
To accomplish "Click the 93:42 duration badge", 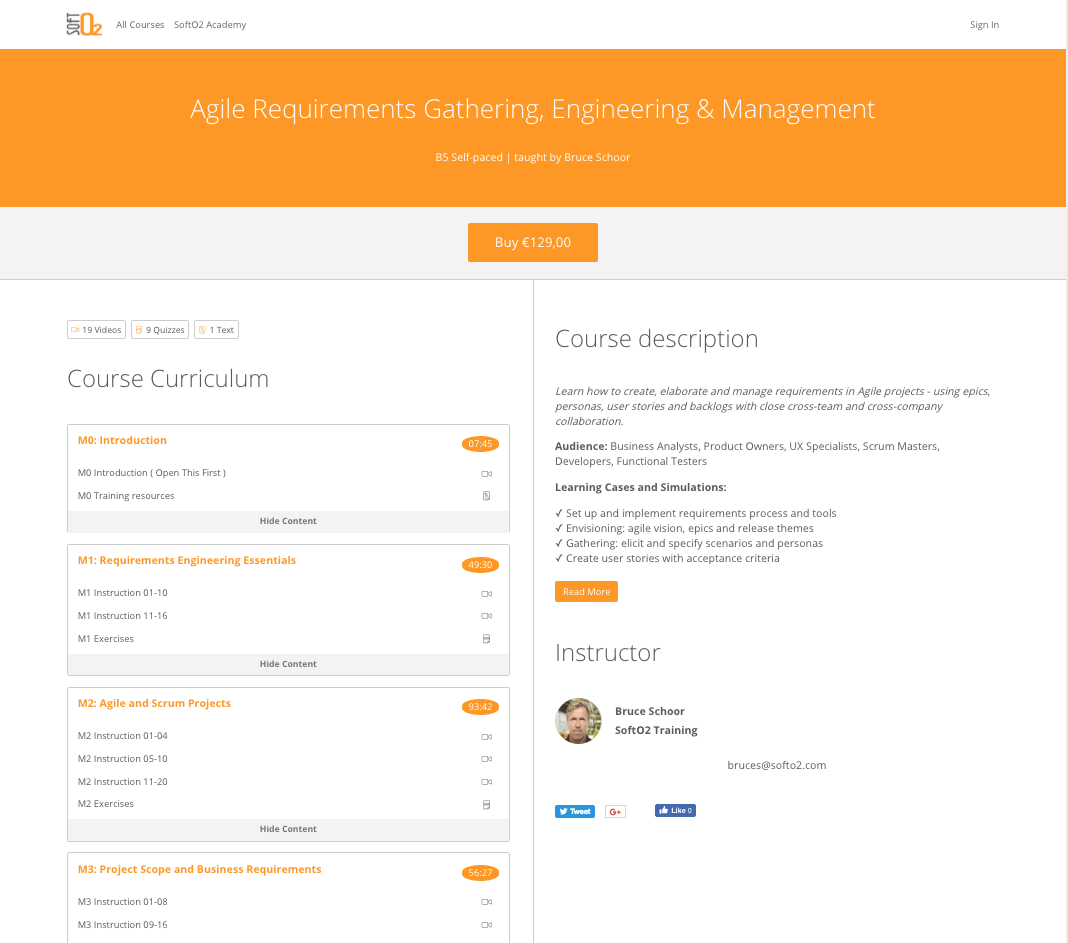I will click(480, 707).
